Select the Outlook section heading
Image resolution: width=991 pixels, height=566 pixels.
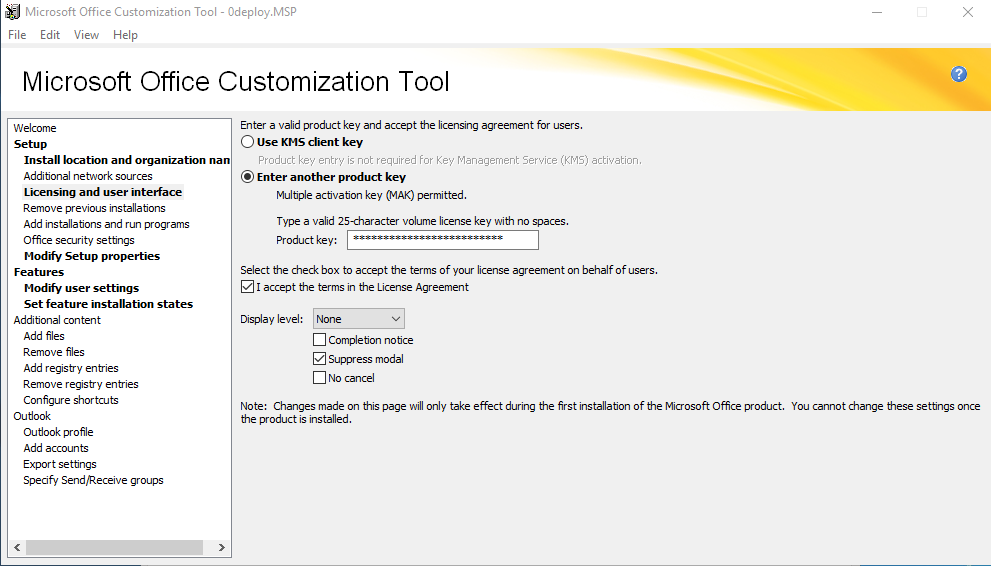32,416
